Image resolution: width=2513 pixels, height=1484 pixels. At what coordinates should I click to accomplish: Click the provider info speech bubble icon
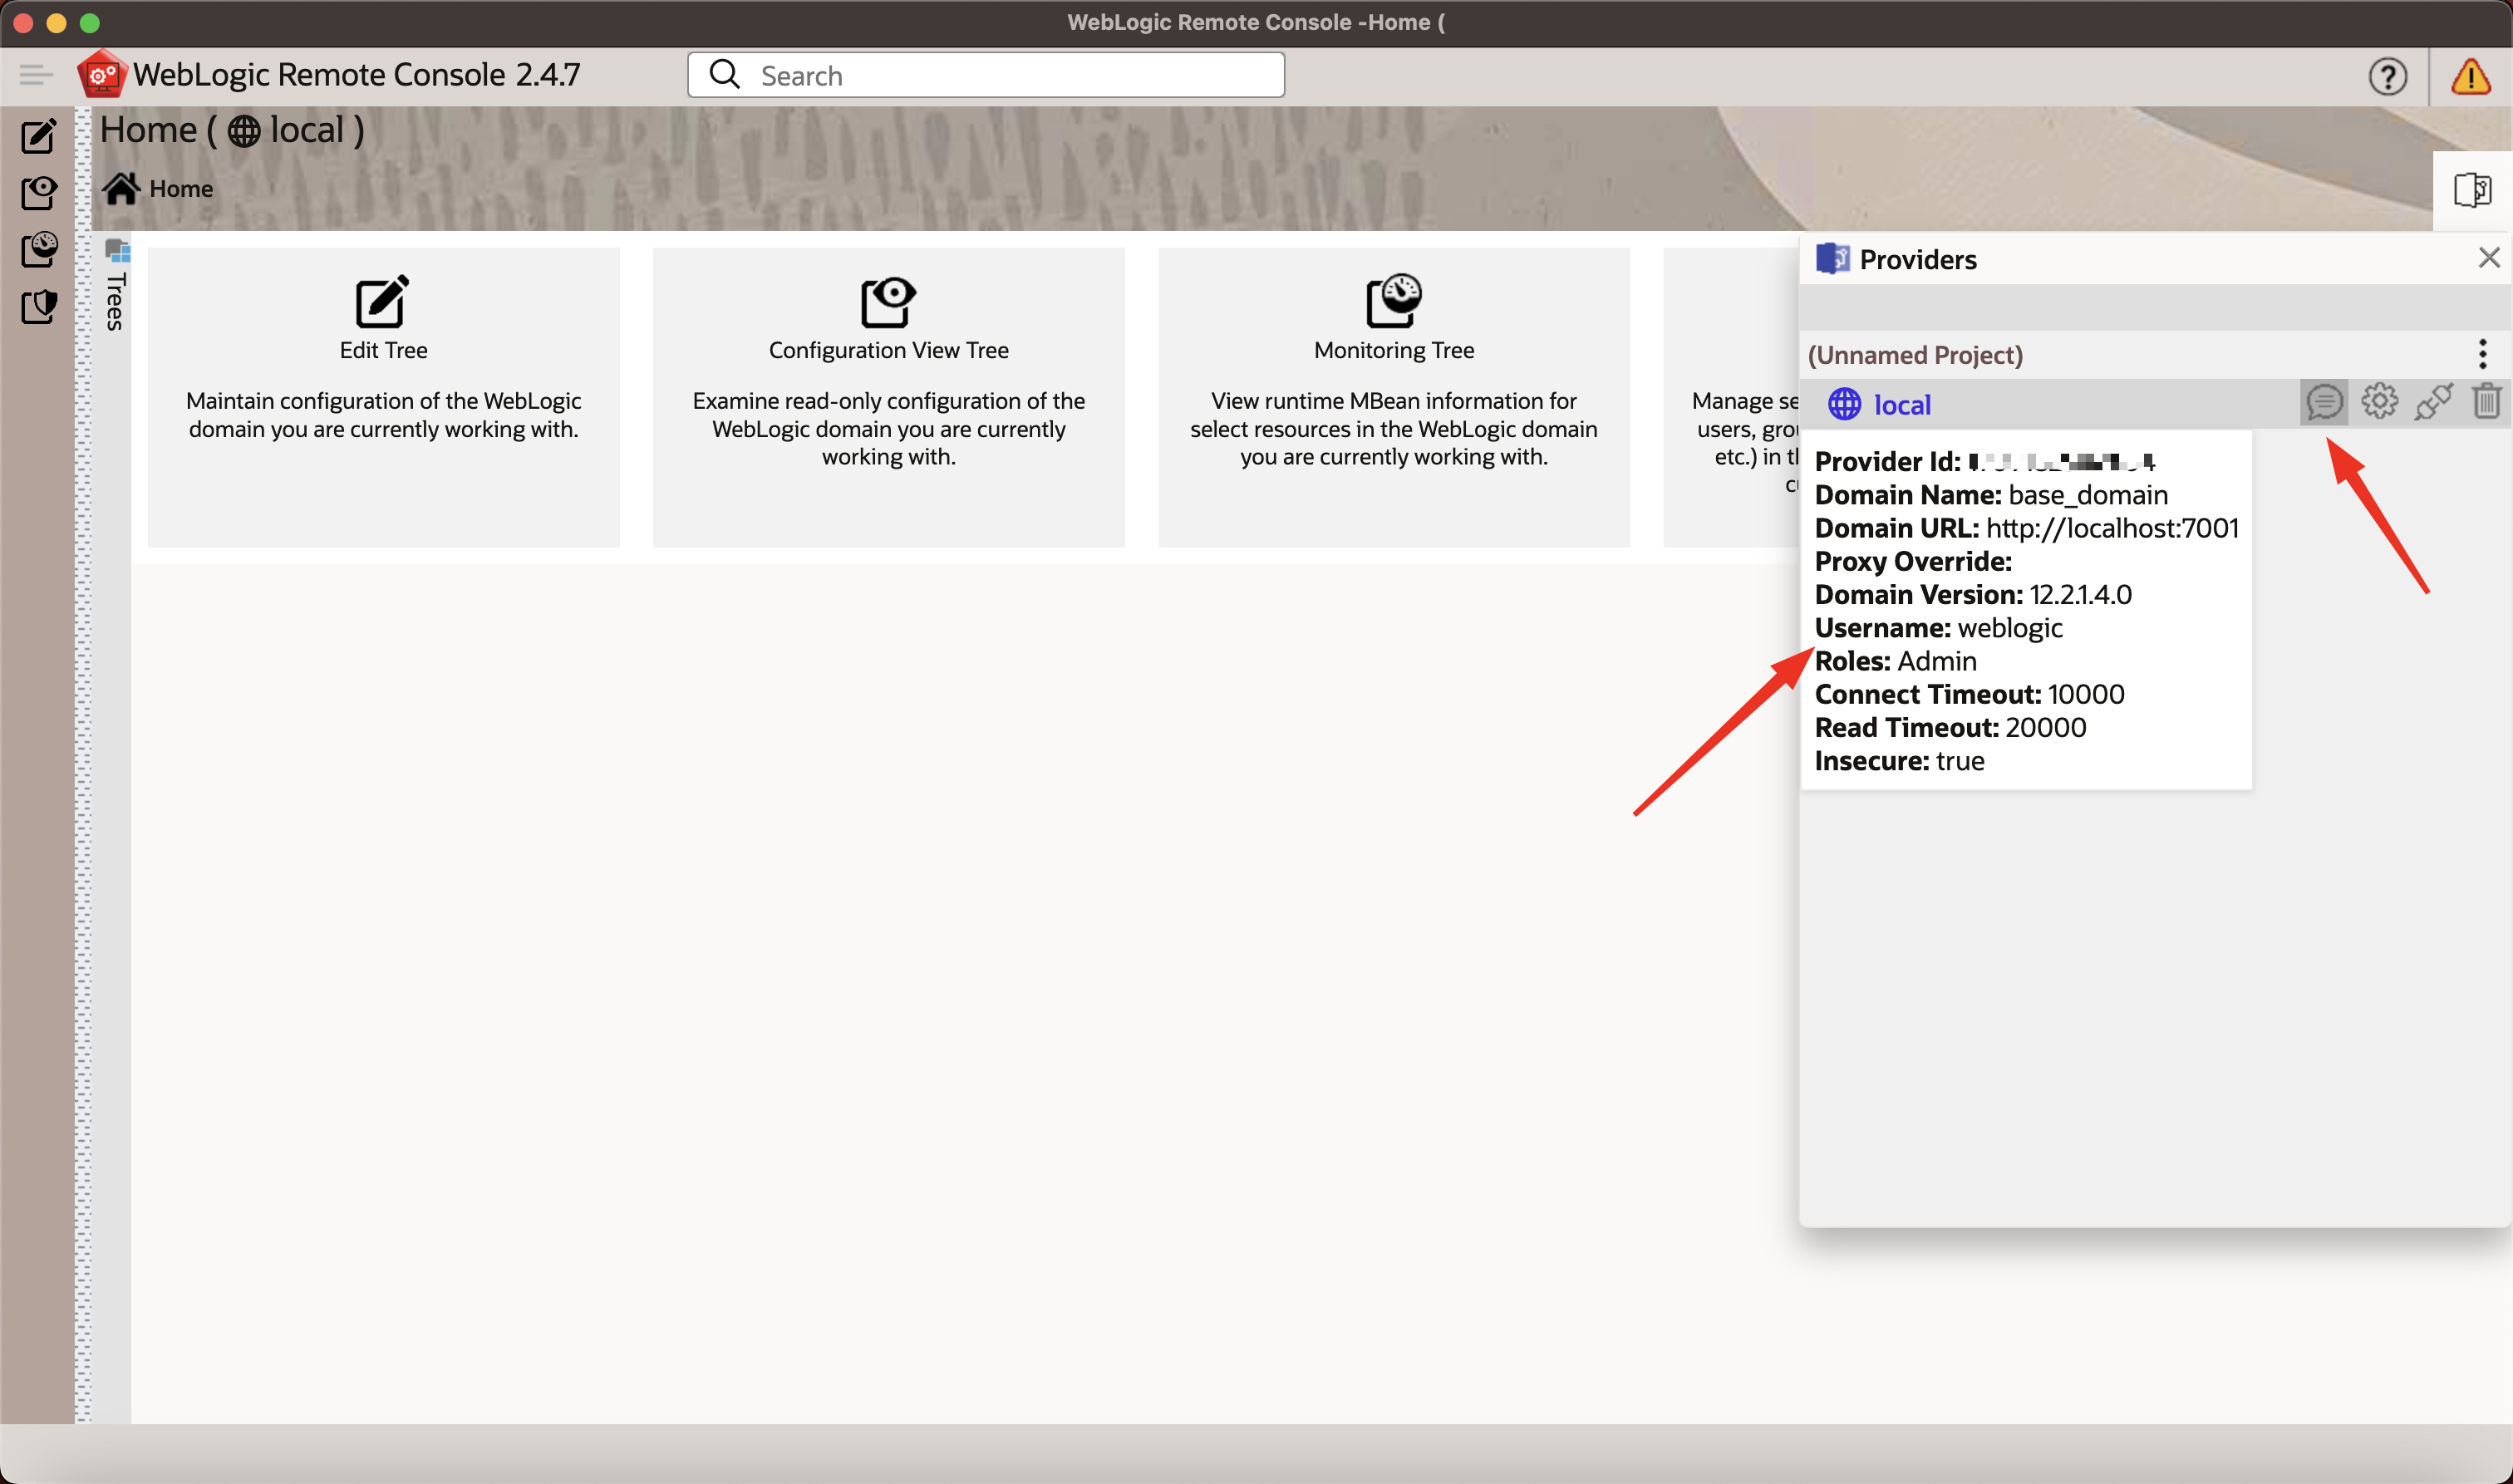tap(2324, 403)
